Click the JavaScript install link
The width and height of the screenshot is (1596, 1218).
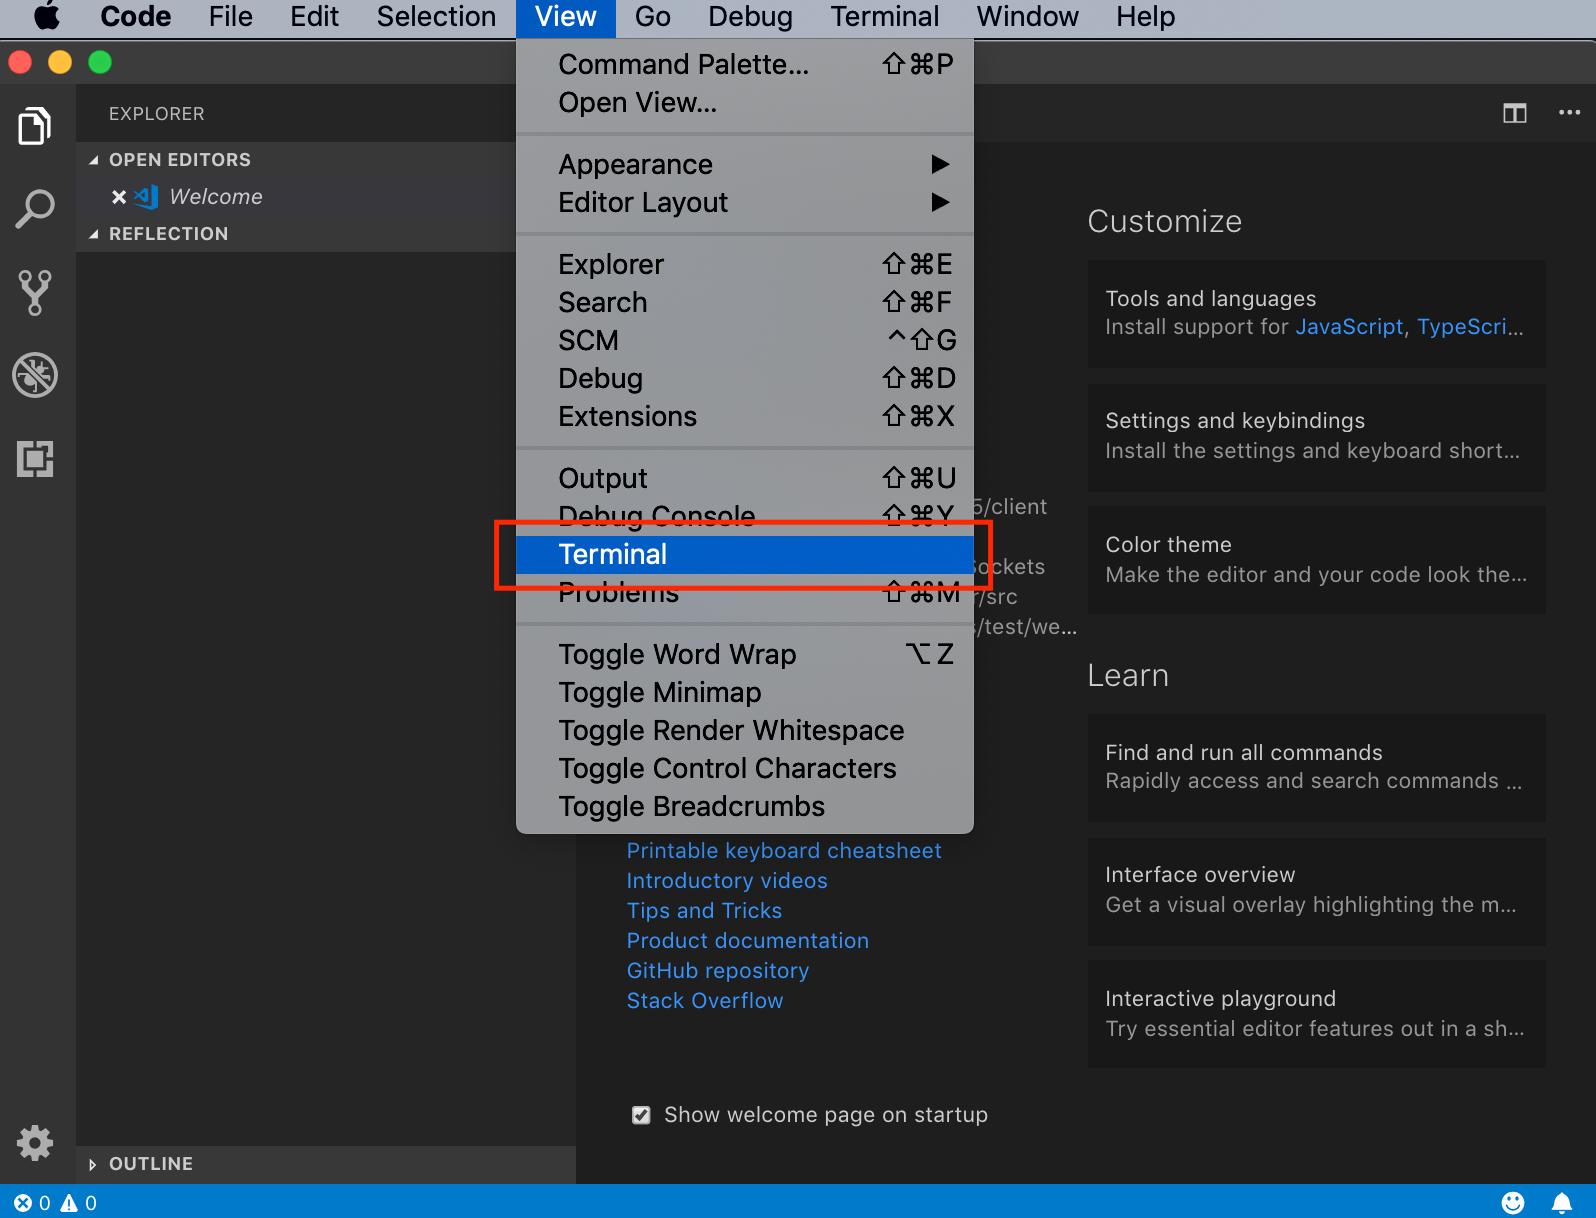(1349, 327)
